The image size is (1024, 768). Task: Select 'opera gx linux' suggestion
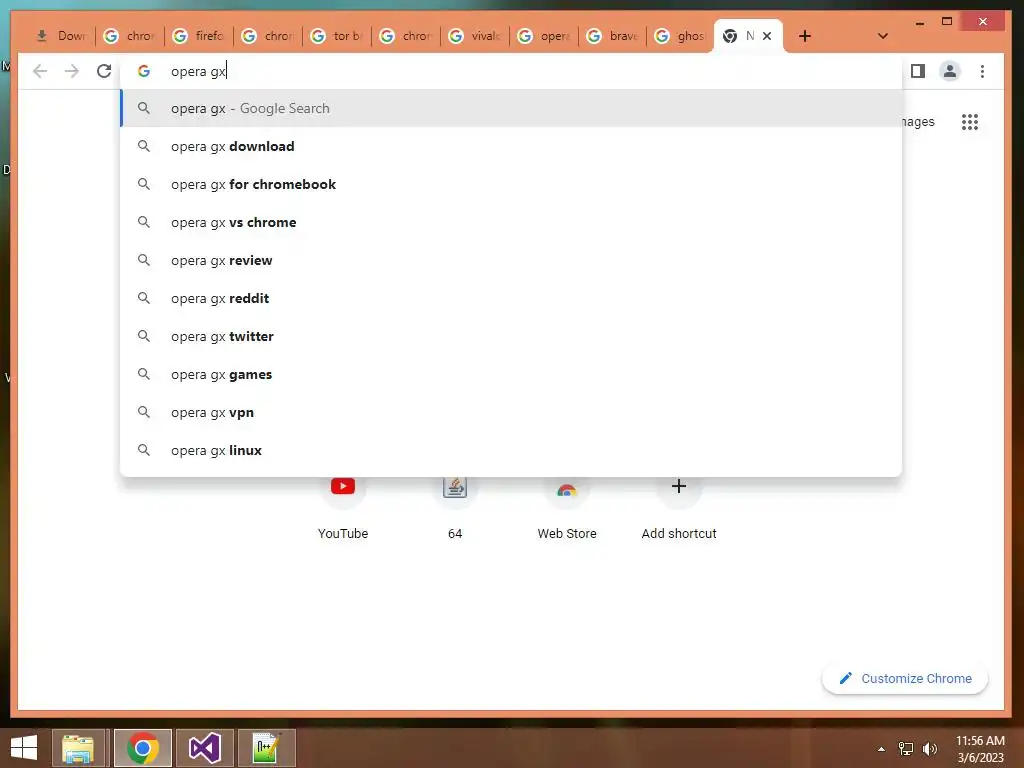pos(511,450)
